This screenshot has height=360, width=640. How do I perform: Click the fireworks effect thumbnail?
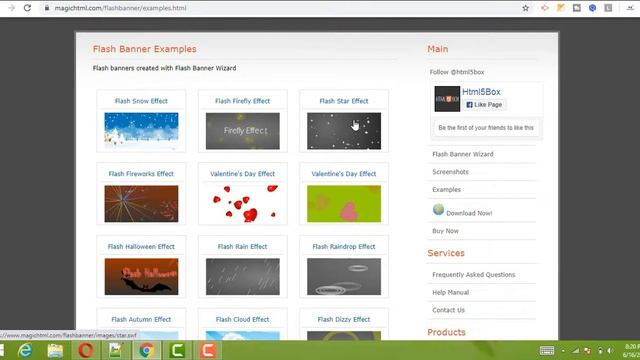(x=141, y=204)
